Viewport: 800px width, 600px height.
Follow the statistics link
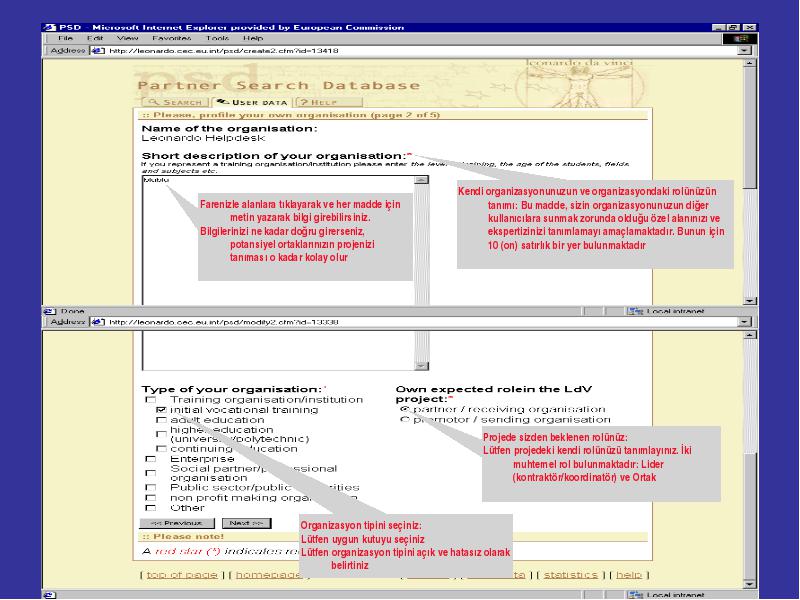click(570, 574)
